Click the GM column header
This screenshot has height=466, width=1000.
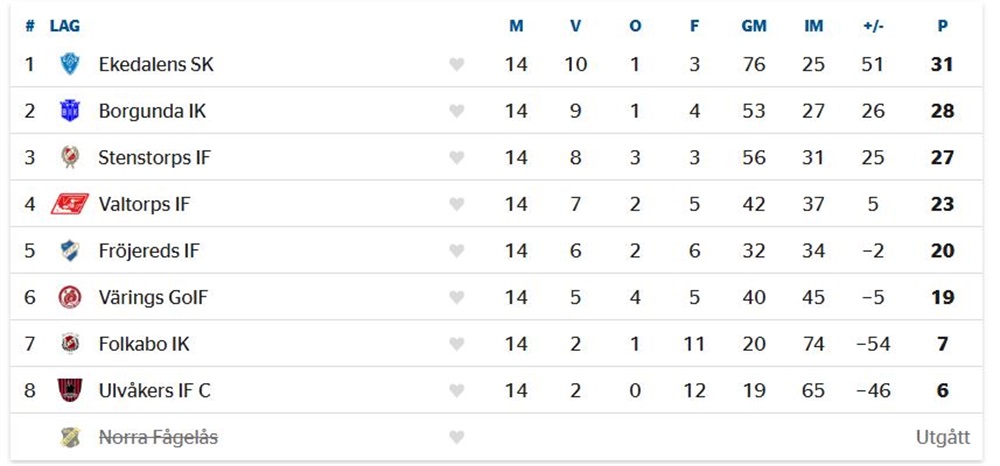click(754, 26)
